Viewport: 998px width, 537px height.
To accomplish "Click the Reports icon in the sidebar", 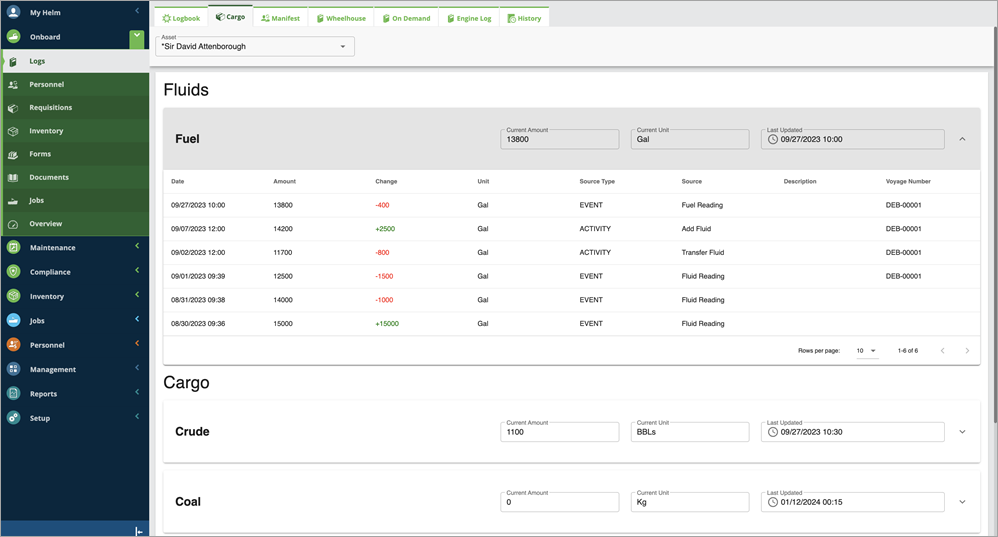I will [x=13, y=393].
